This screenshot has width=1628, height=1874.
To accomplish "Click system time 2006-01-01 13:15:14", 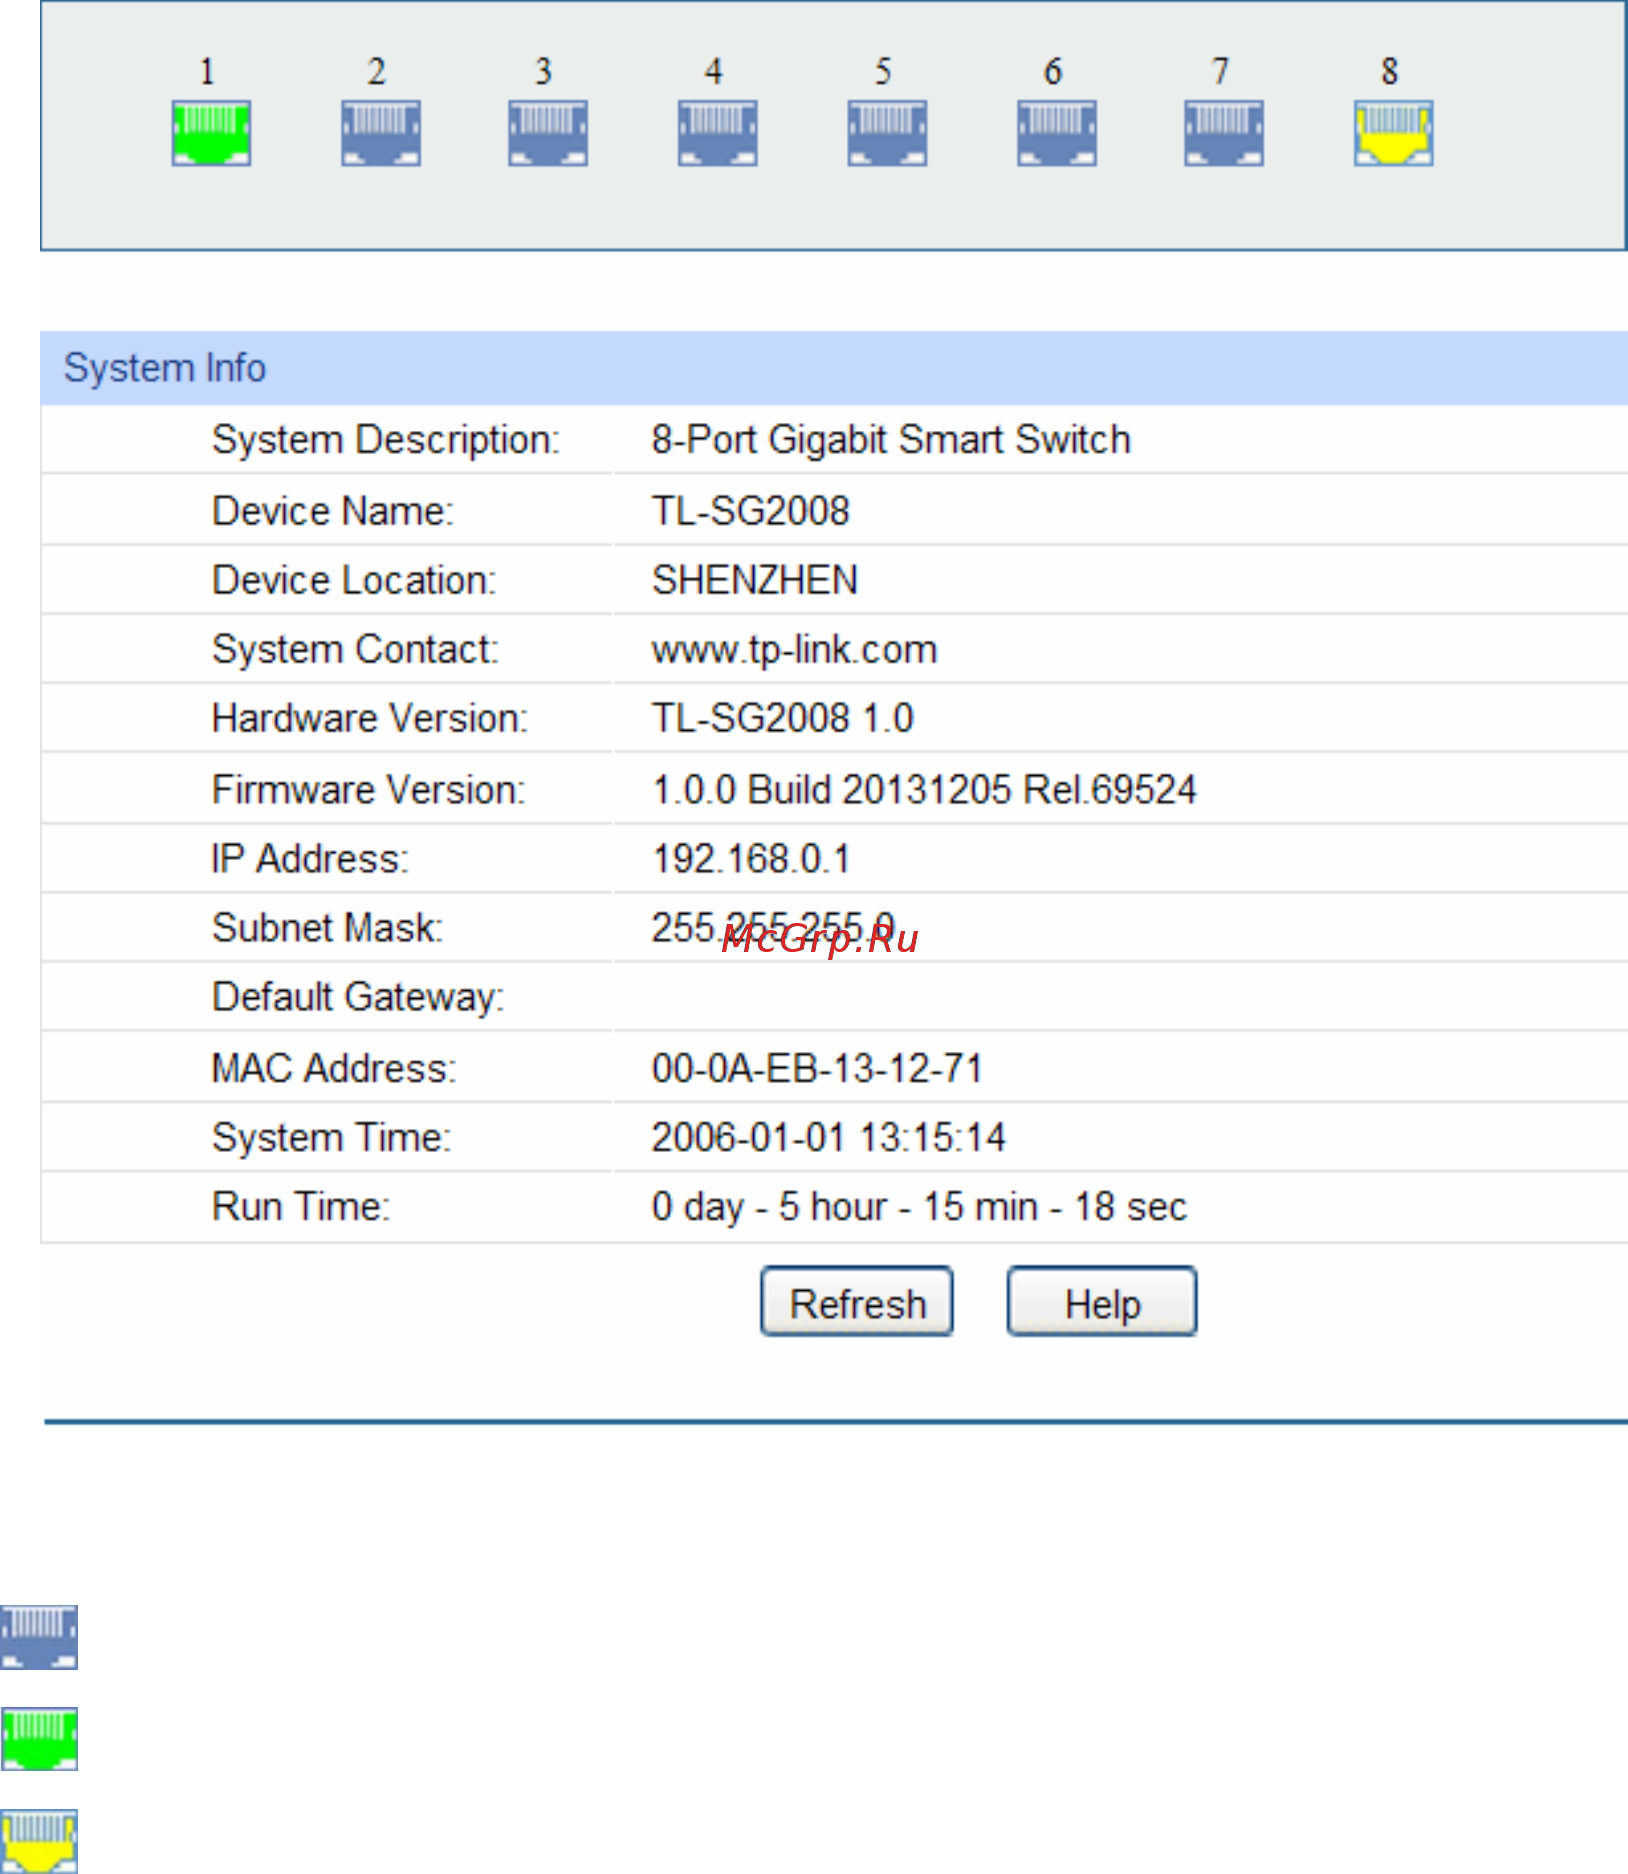I will tap(829, 1137).
